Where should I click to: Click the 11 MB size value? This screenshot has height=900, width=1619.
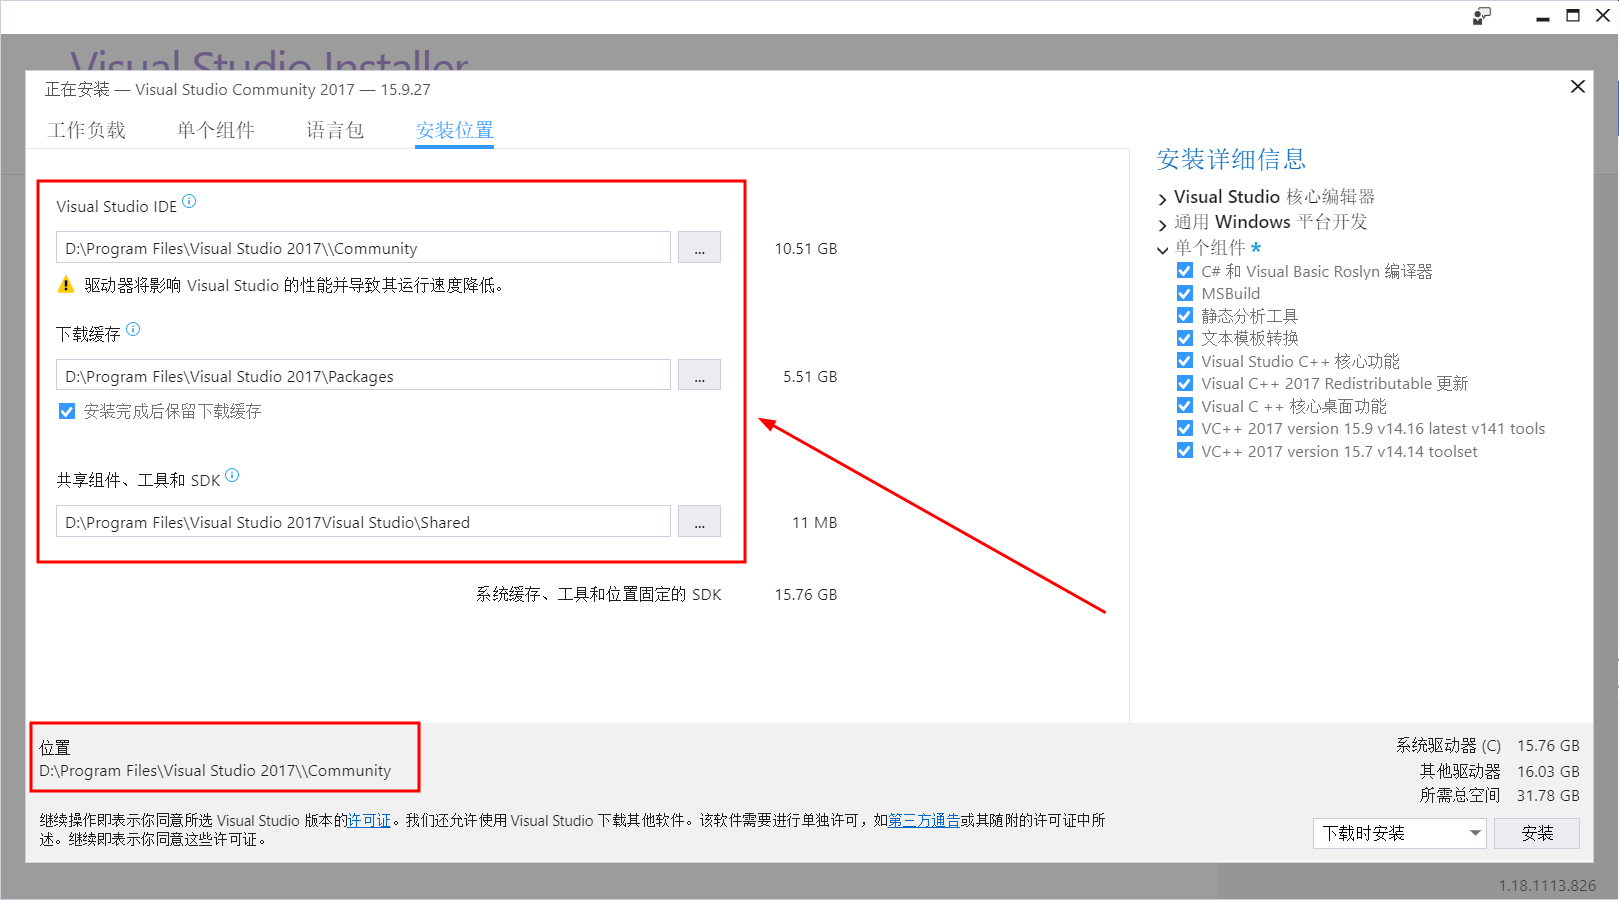pos(815,522)
